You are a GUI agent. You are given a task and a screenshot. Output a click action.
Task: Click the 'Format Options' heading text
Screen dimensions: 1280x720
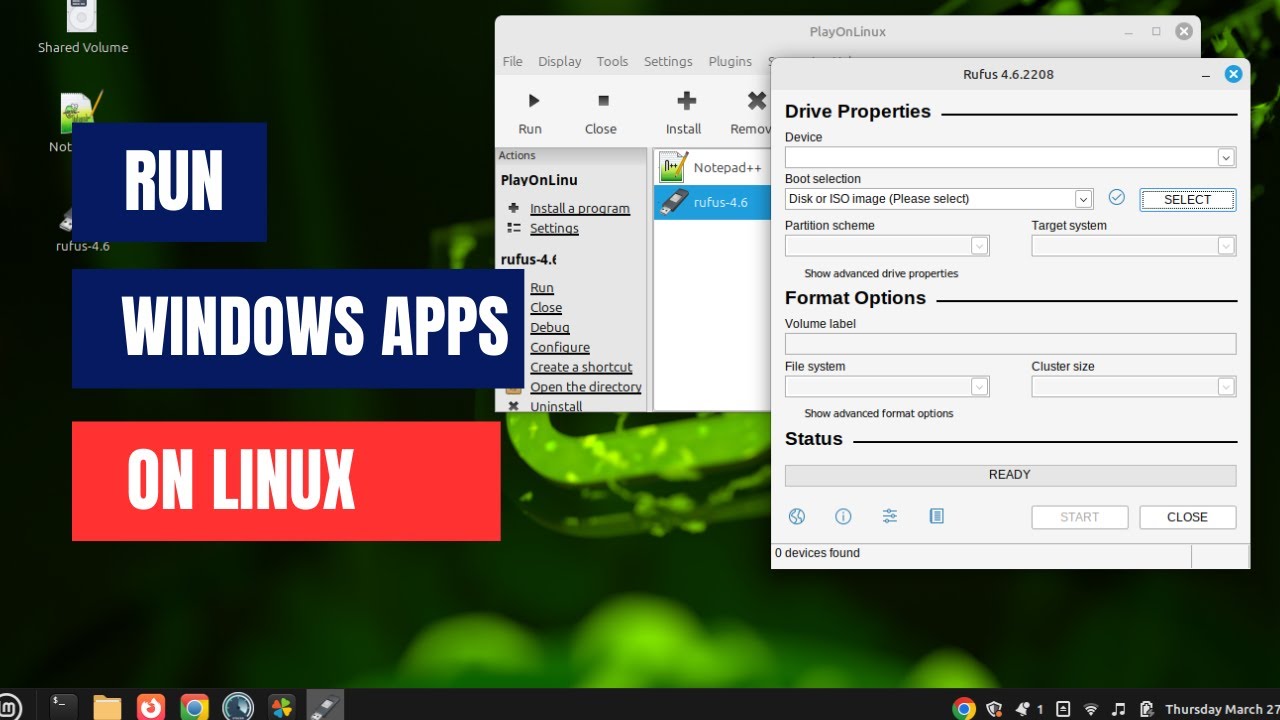pos(855,298)
